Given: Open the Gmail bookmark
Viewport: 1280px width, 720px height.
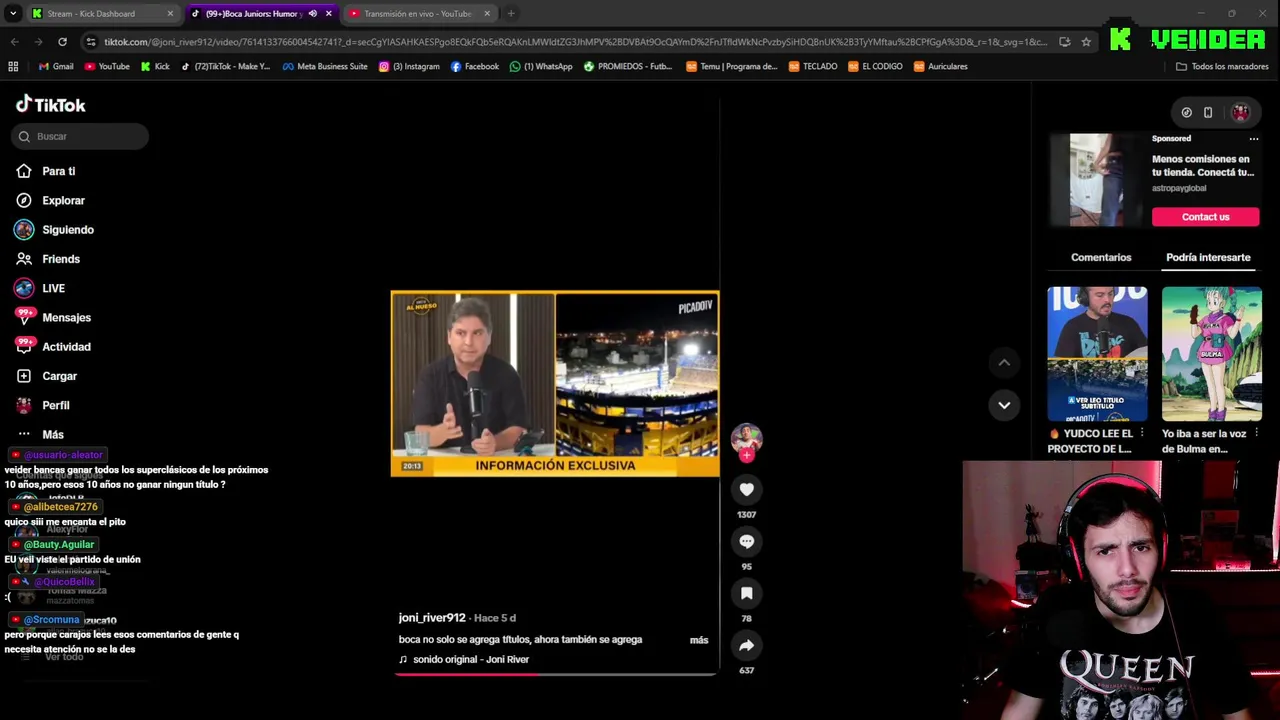Looking at the screenshot, I should click(x=56, y=67).
